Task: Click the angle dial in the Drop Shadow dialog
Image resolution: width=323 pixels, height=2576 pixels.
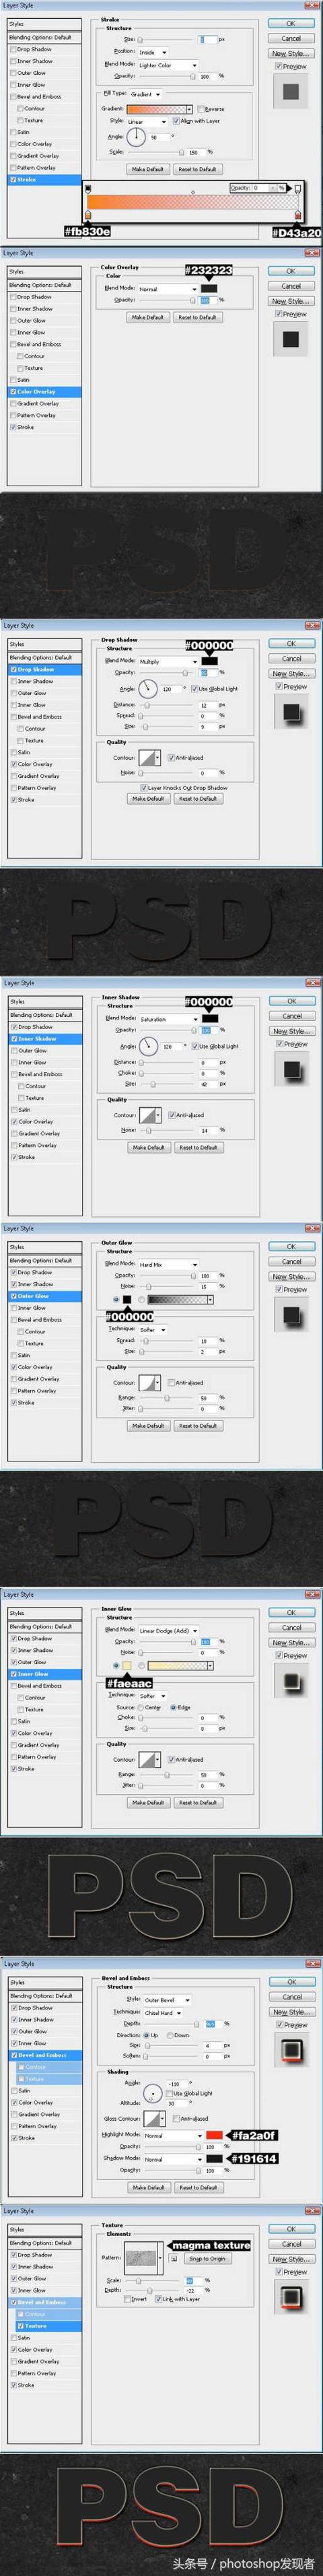Action: 148,688
